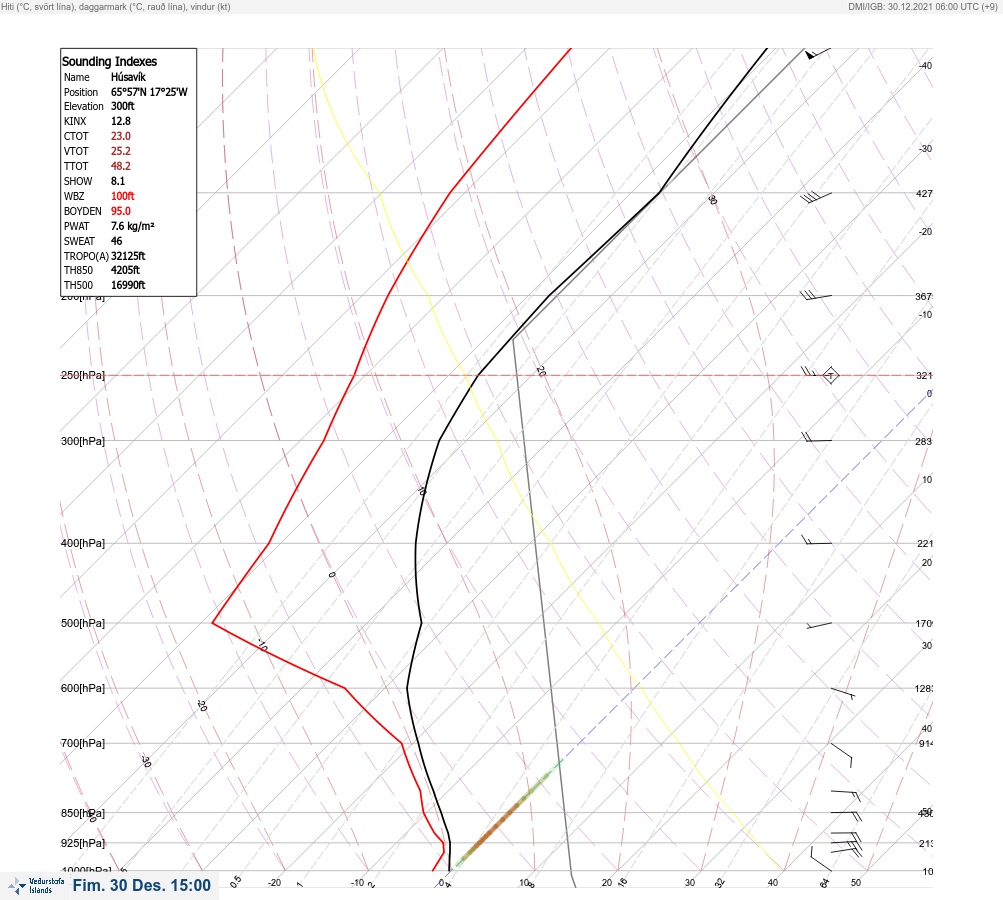
Task: Click the dew point line's kink at 500 hPa
Action: click(213, 622)
